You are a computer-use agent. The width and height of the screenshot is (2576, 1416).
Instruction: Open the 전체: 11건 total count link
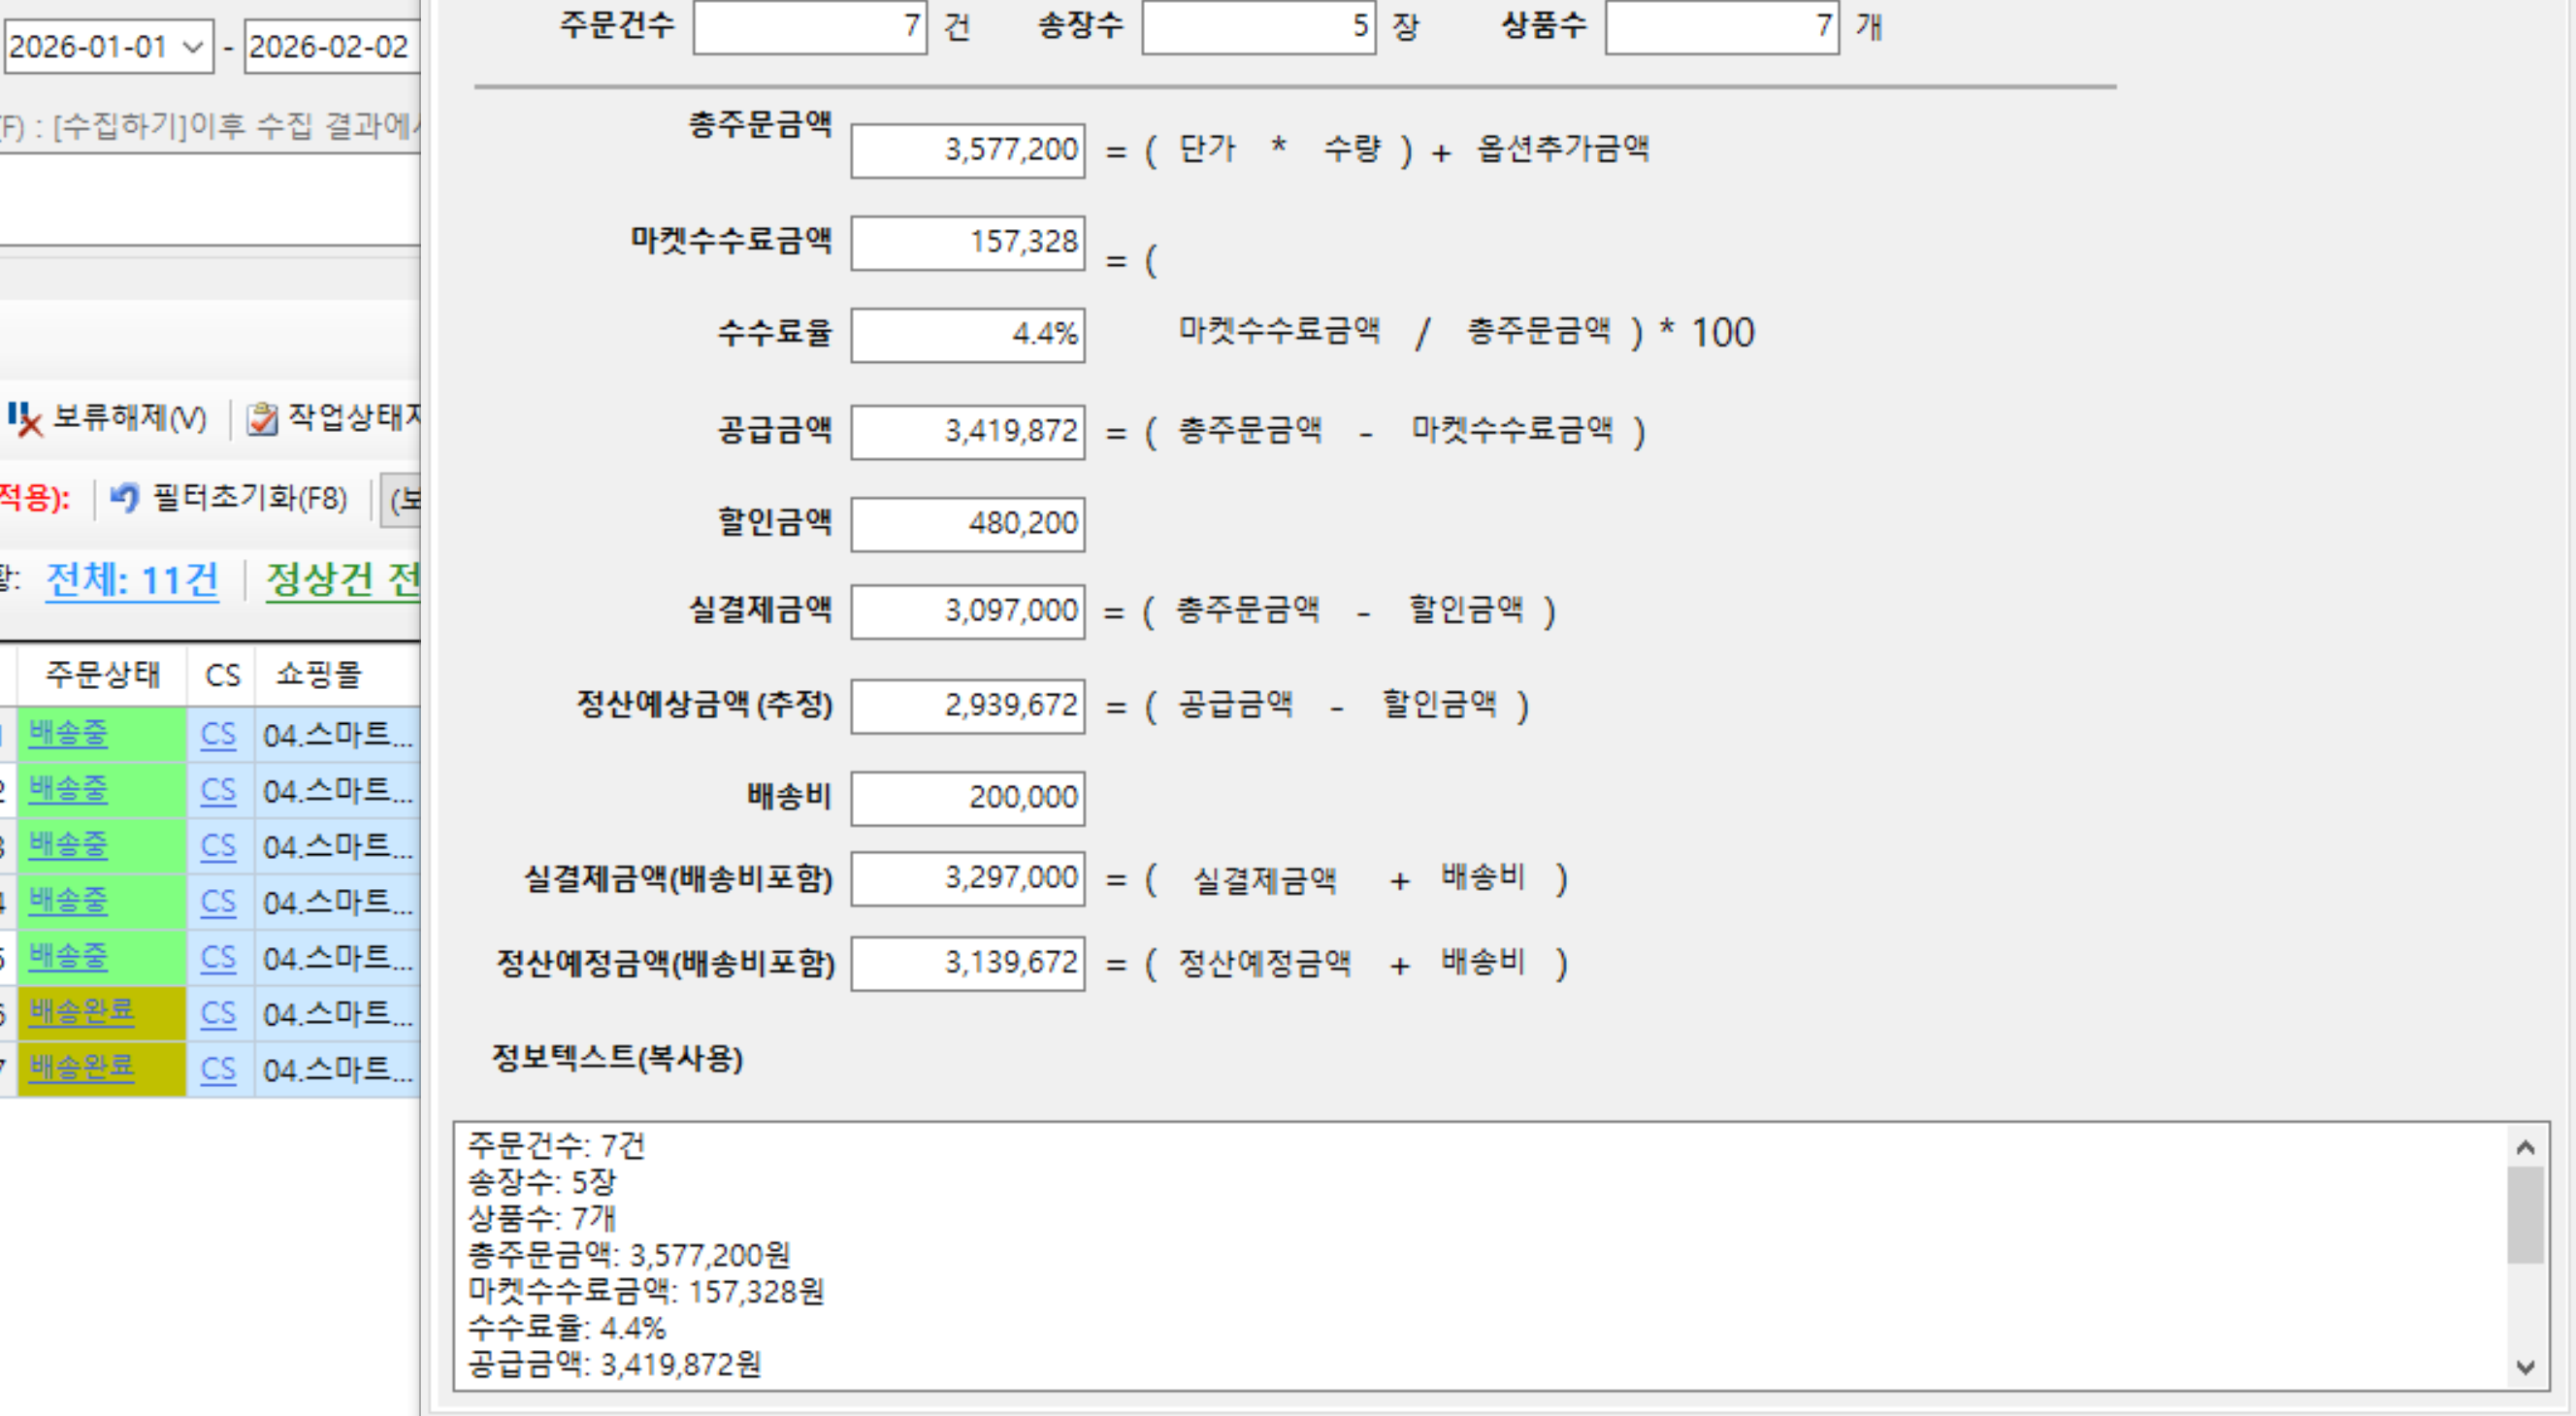point(132,580)
